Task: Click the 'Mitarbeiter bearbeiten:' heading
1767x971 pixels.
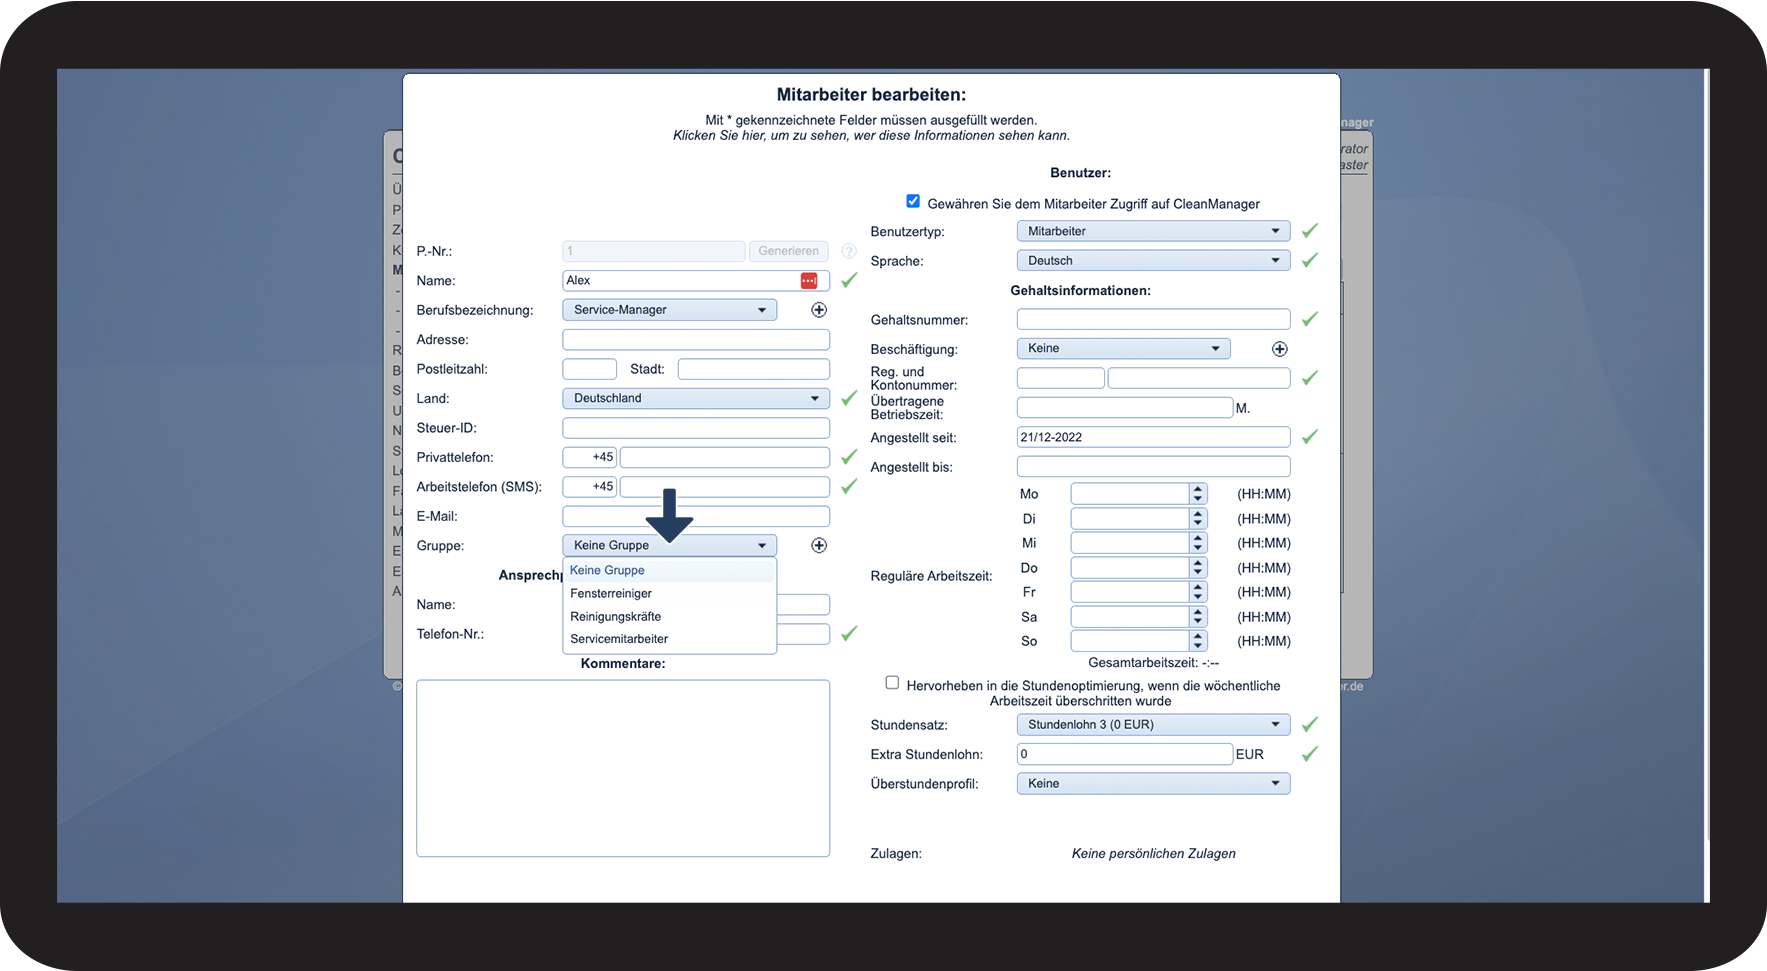Action: [872, 95]
